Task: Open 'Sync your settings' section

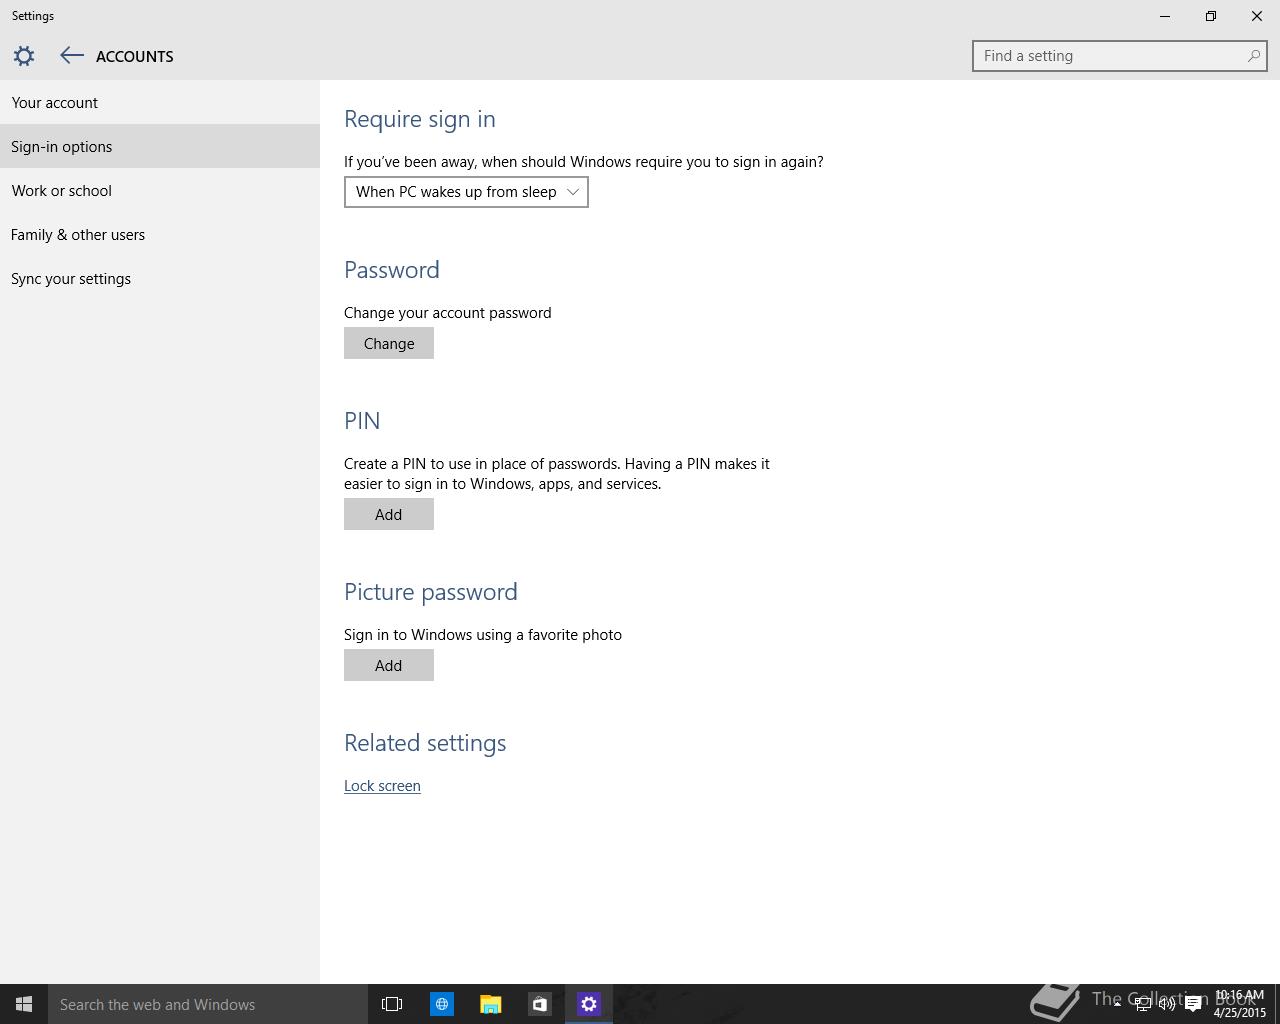Action: tap(160, 278)
